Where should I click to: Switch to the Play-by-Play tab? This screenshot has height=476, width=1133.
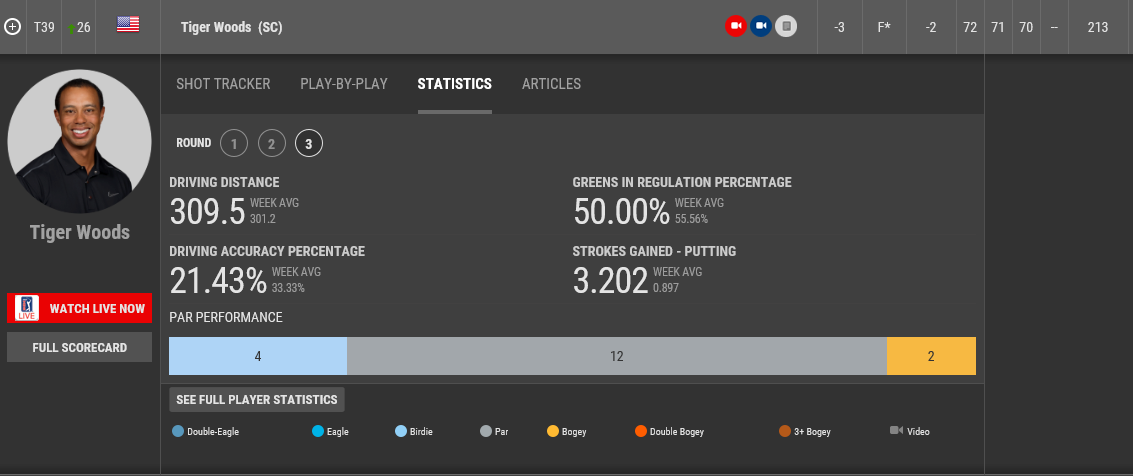click(x=344, y=84)
